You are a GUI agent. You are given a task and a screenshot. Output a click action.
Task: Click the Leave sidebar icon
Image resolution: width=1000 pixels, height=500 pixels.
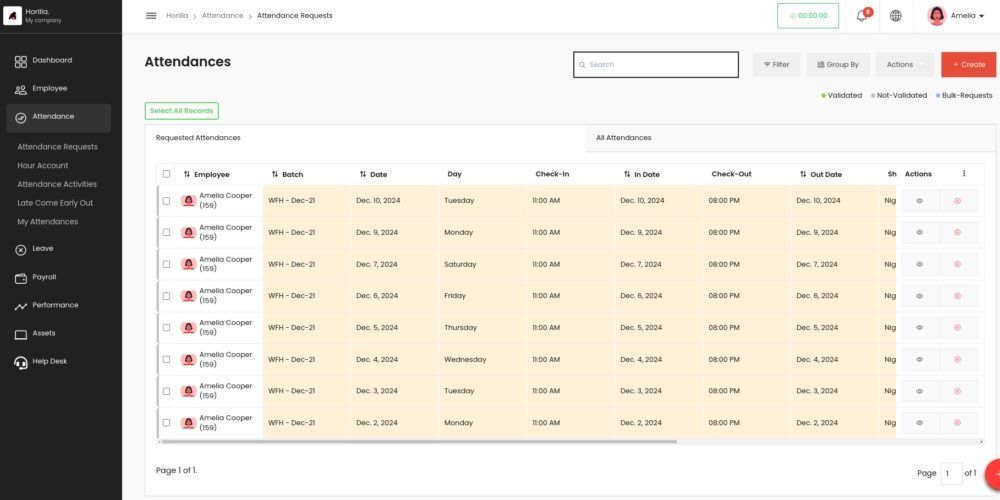[x=20, y=250]
